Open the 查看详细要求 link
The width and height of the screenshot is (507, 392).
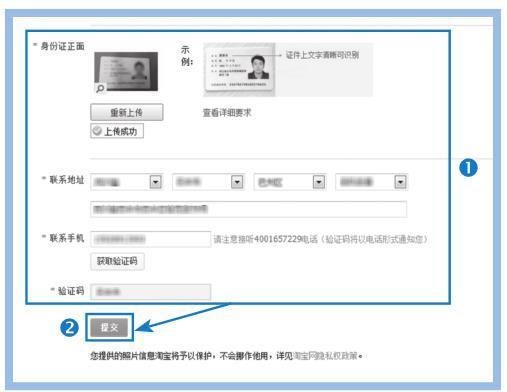[227, 113]
